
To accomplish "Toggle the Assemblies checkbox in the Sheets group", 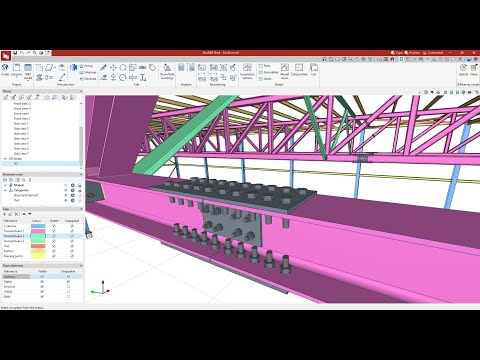I will click(261, 72).
